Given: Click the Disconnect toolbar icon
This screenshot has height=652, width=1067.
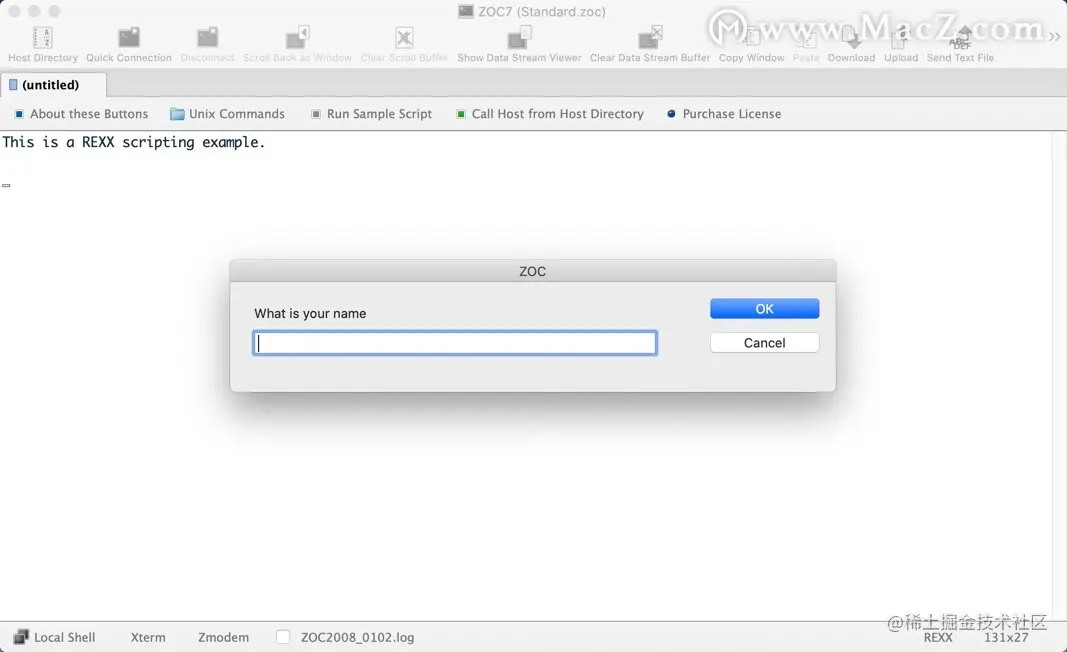Looking at the screenshot, I should [208, 37].
